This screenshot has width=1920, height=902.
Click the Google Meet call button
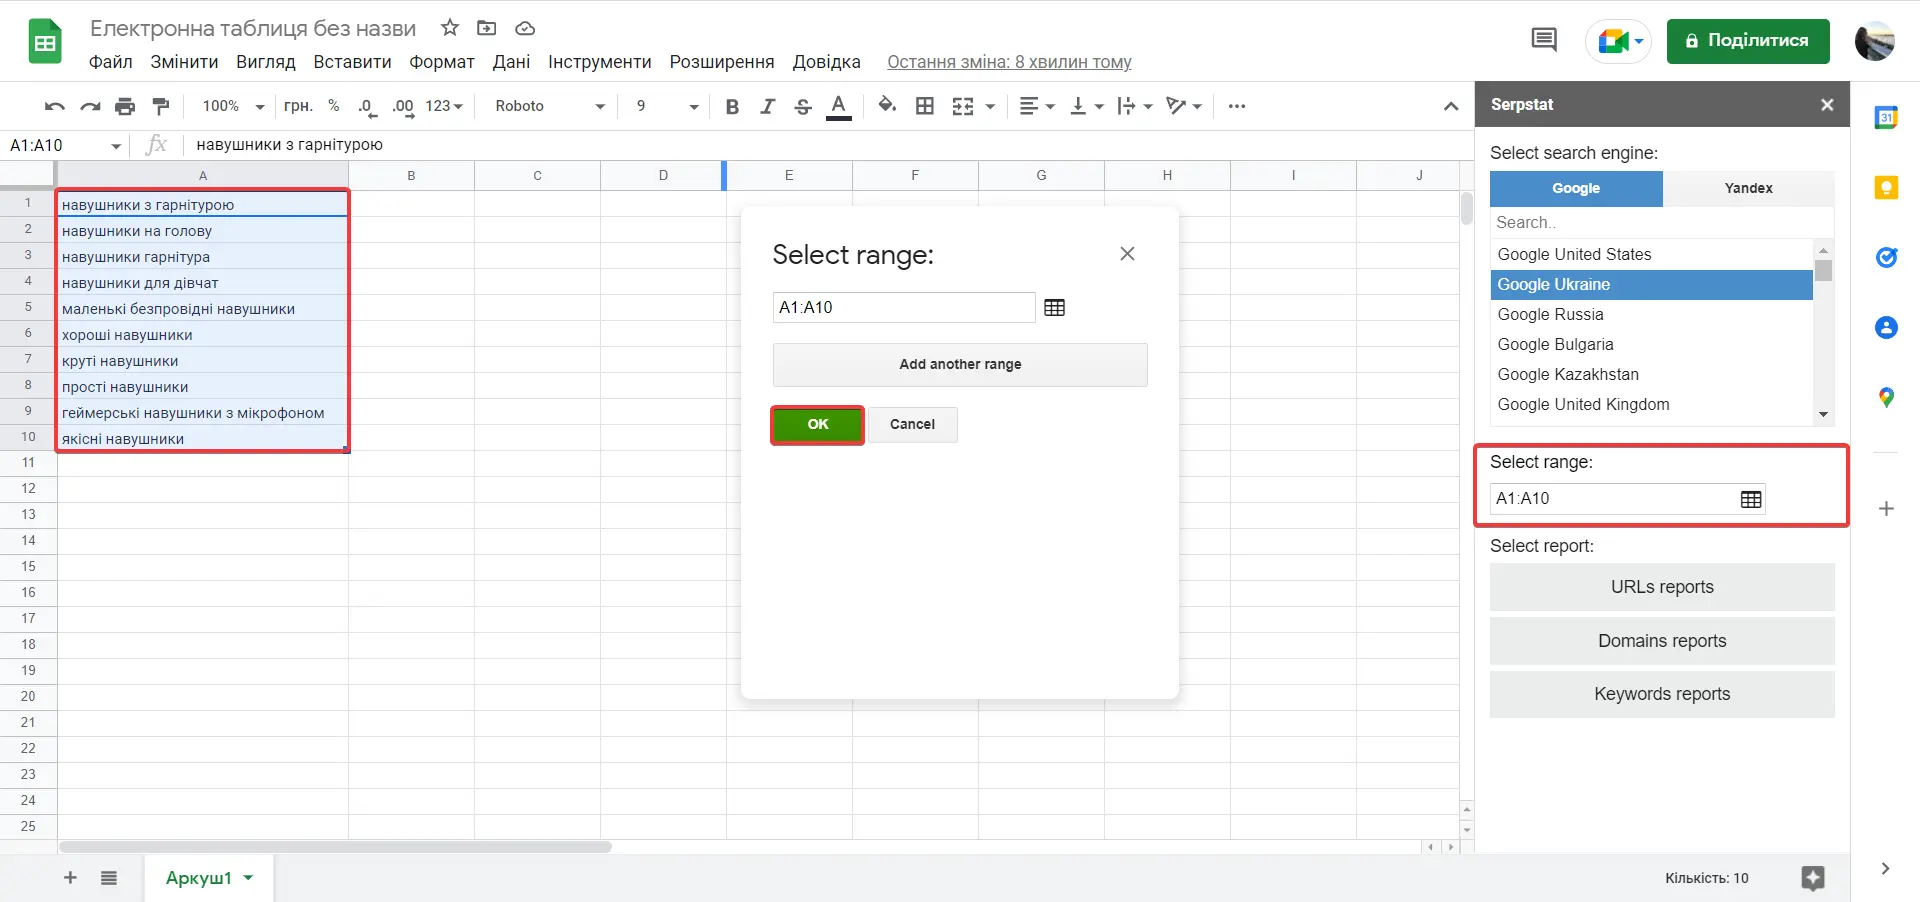[x=1618, y=41]
